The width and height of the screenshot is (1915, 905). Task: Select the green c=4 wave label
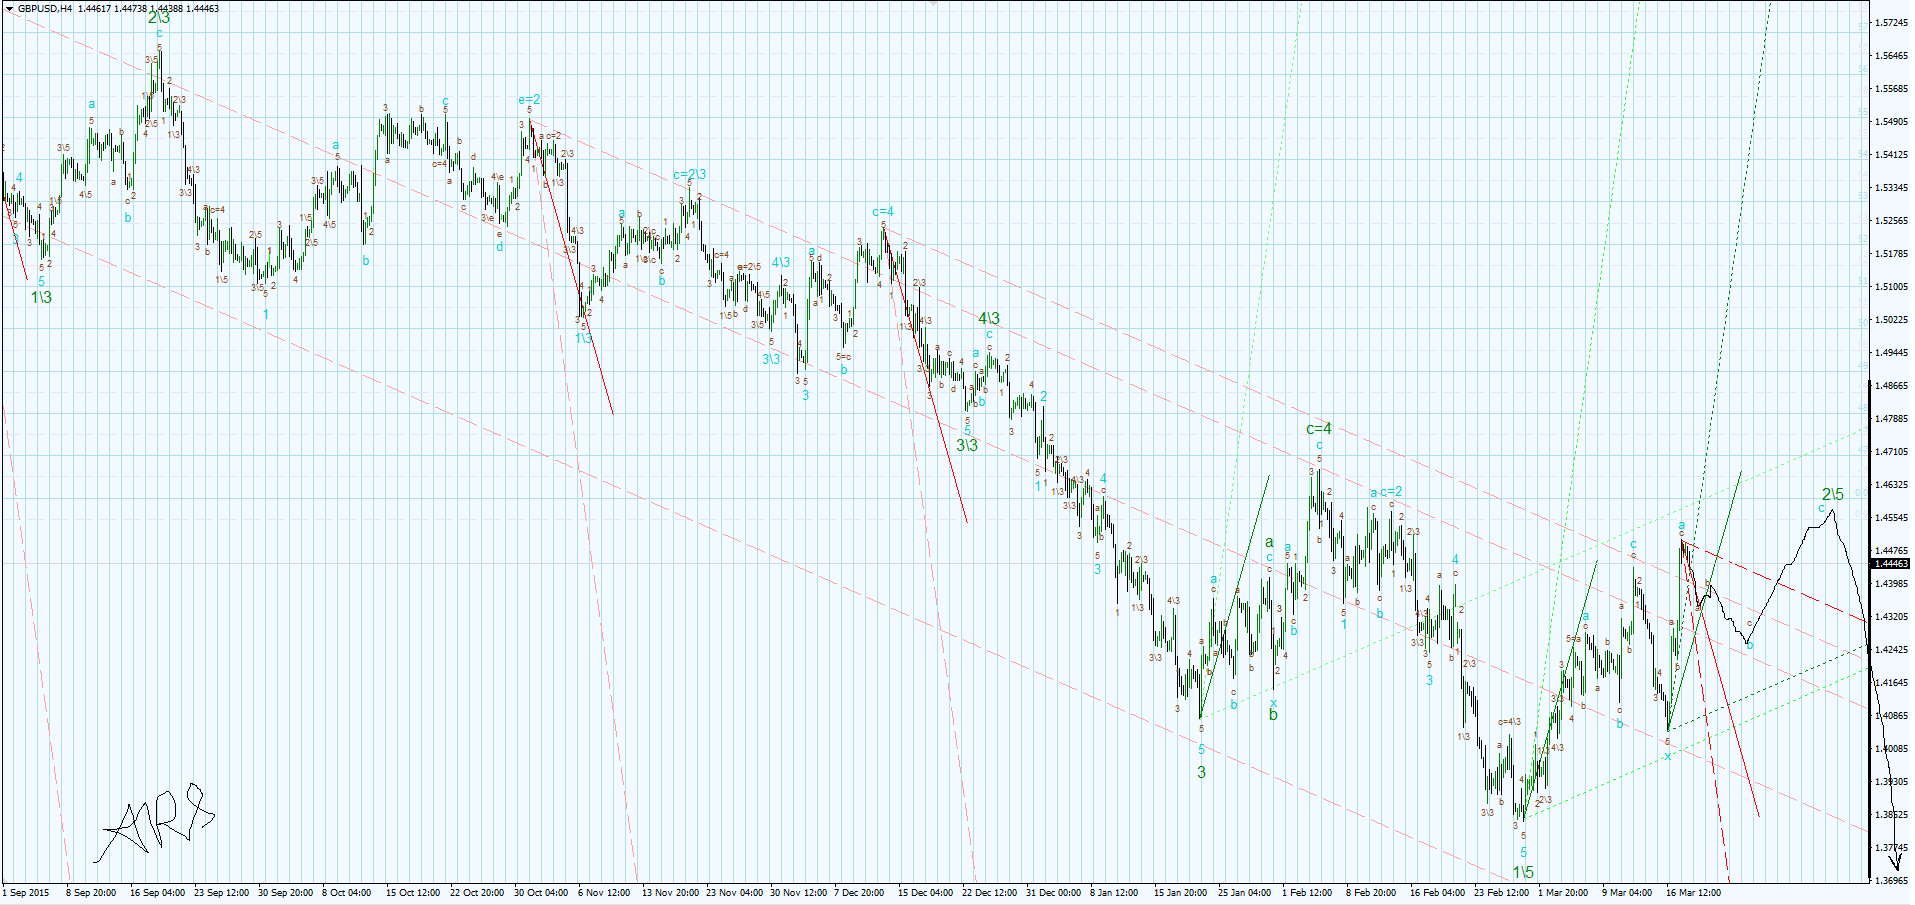1319,429
